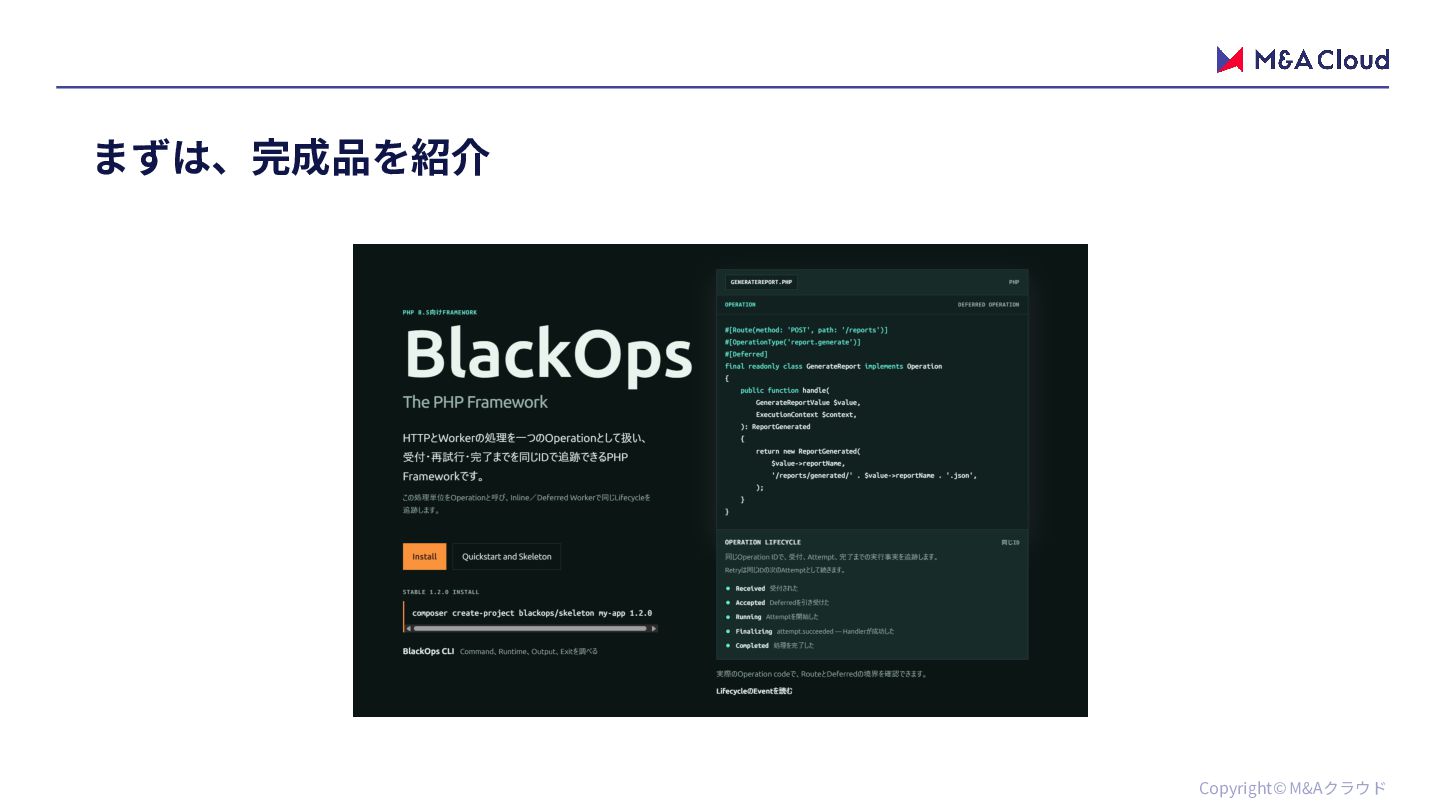Click the "#[OperationType('report.generate')]" code line

point(793,342)
